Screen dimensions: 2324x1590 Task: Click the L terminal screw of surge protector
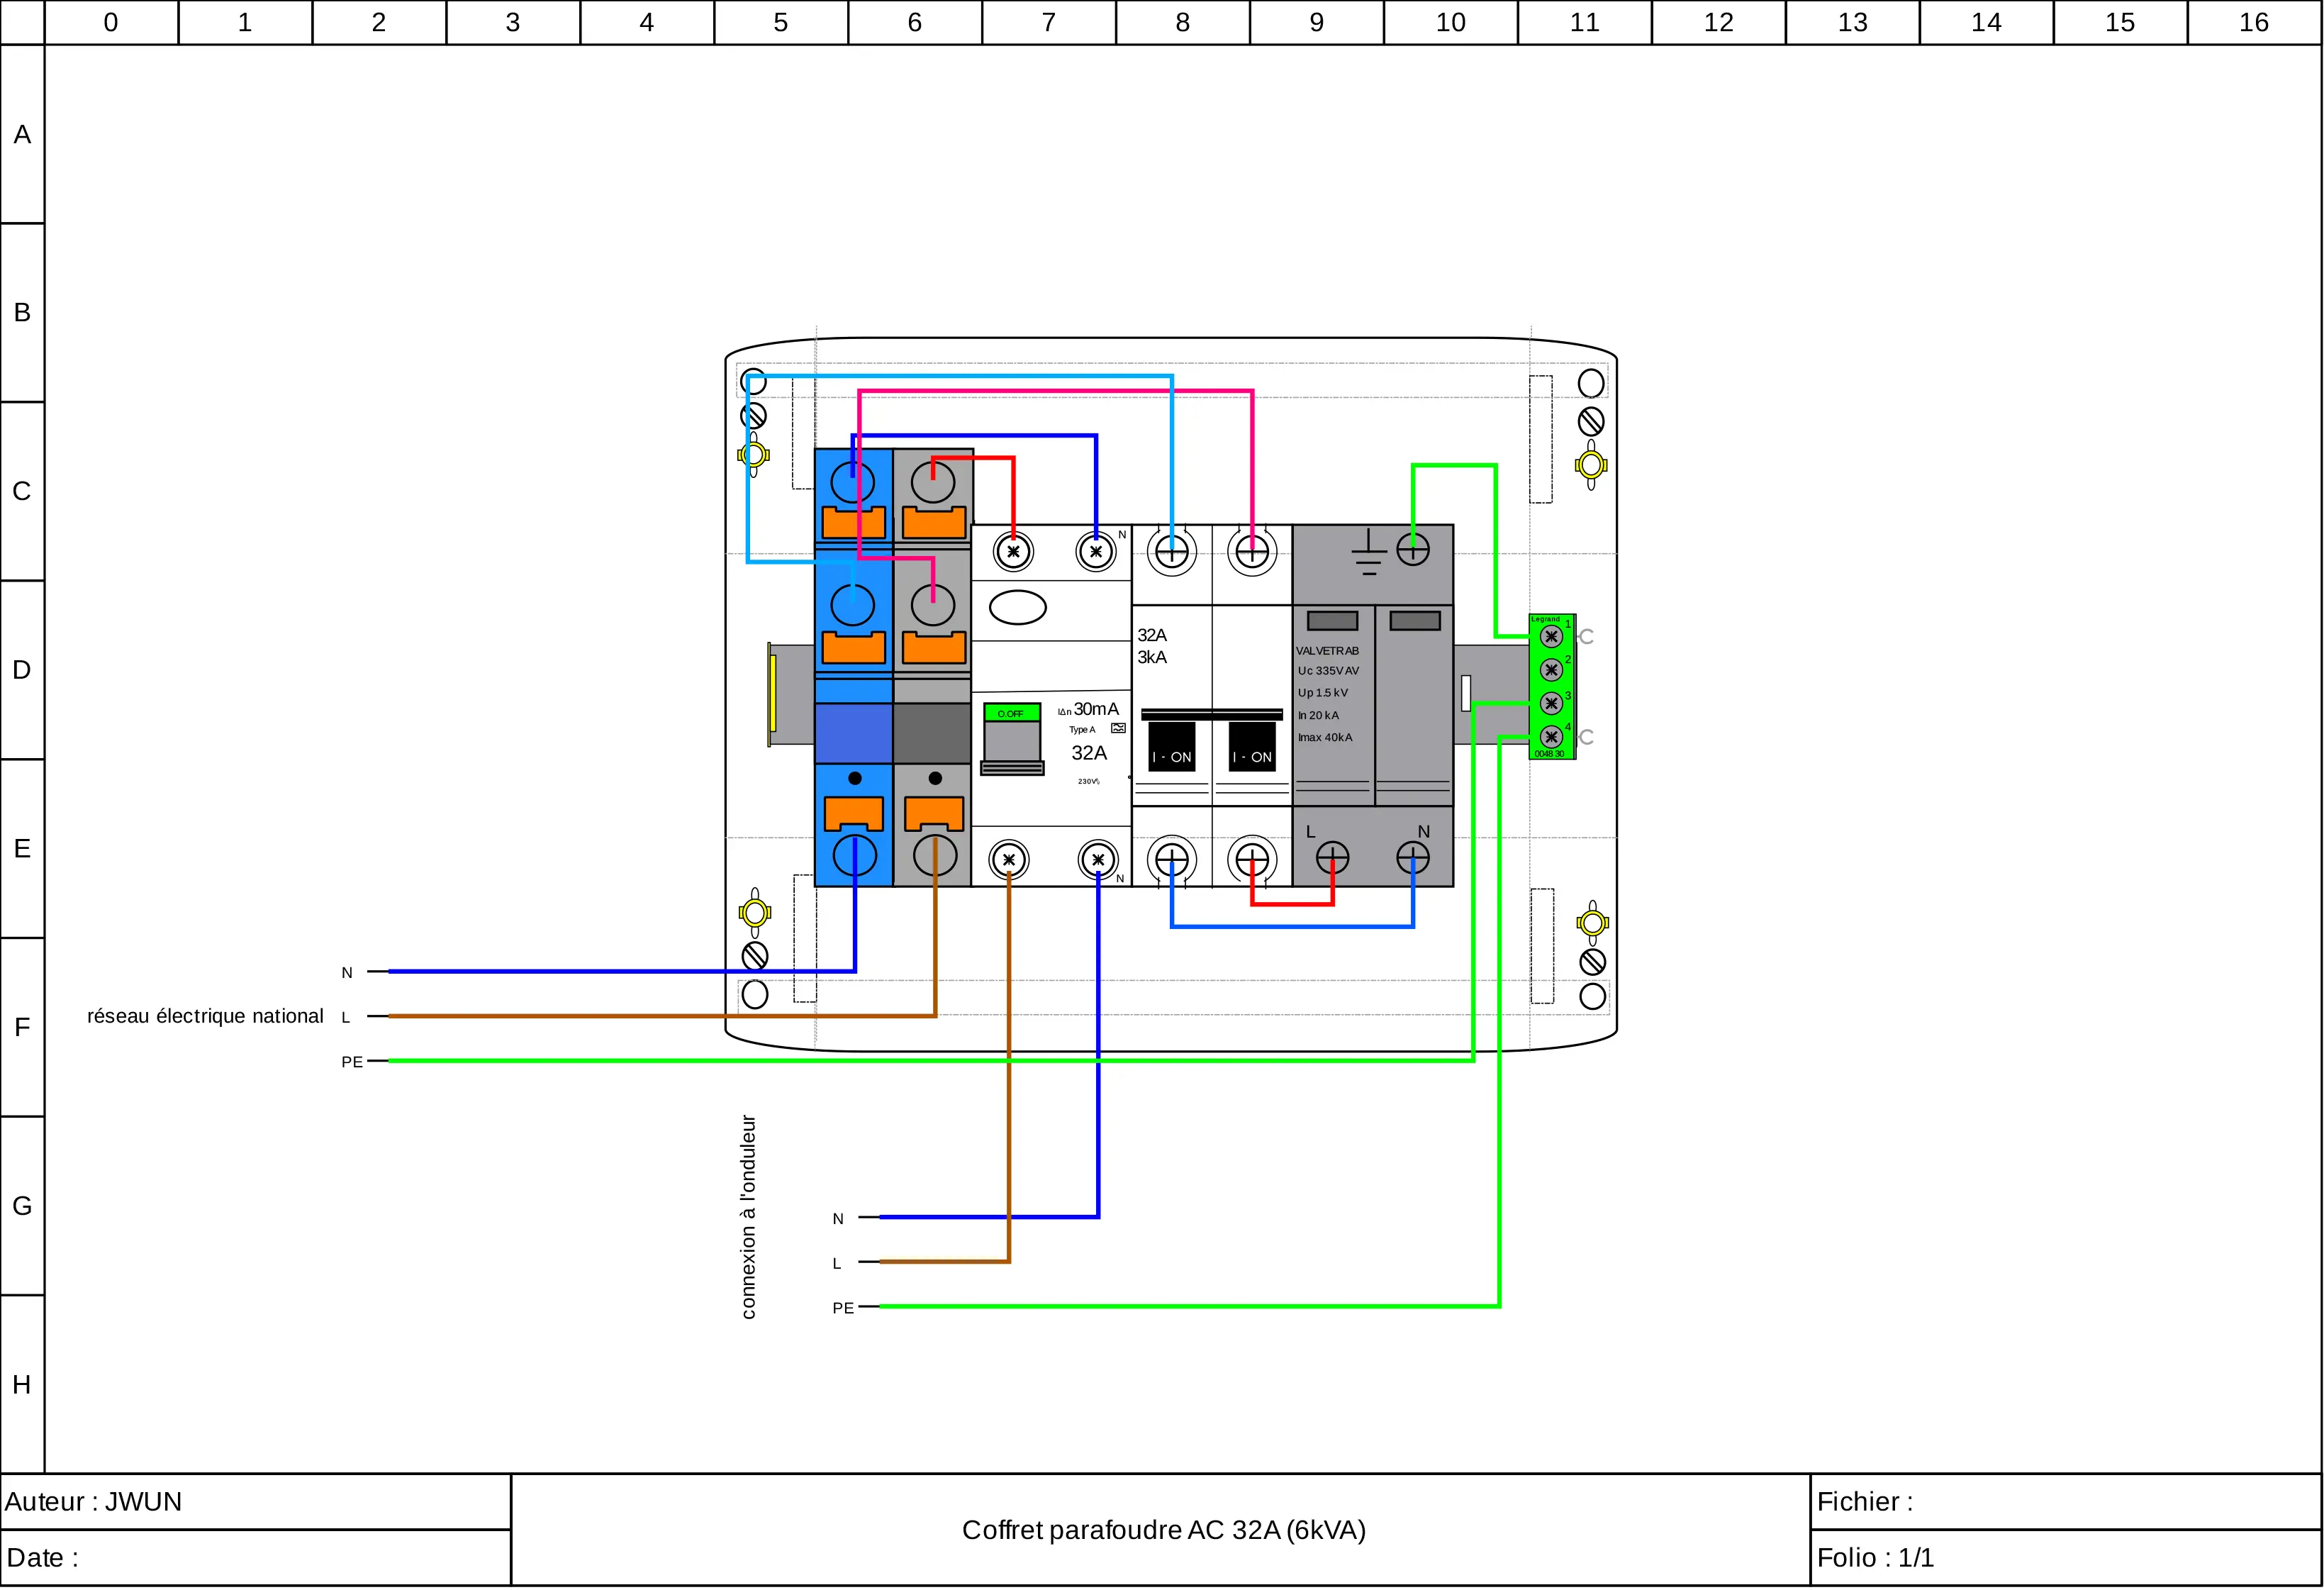pos(1332,858)
